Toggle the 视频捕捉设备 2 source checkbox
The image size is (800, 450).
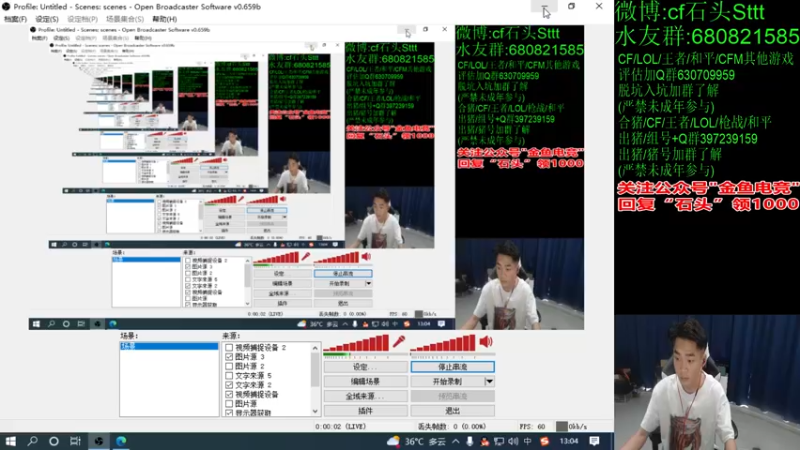229,347
